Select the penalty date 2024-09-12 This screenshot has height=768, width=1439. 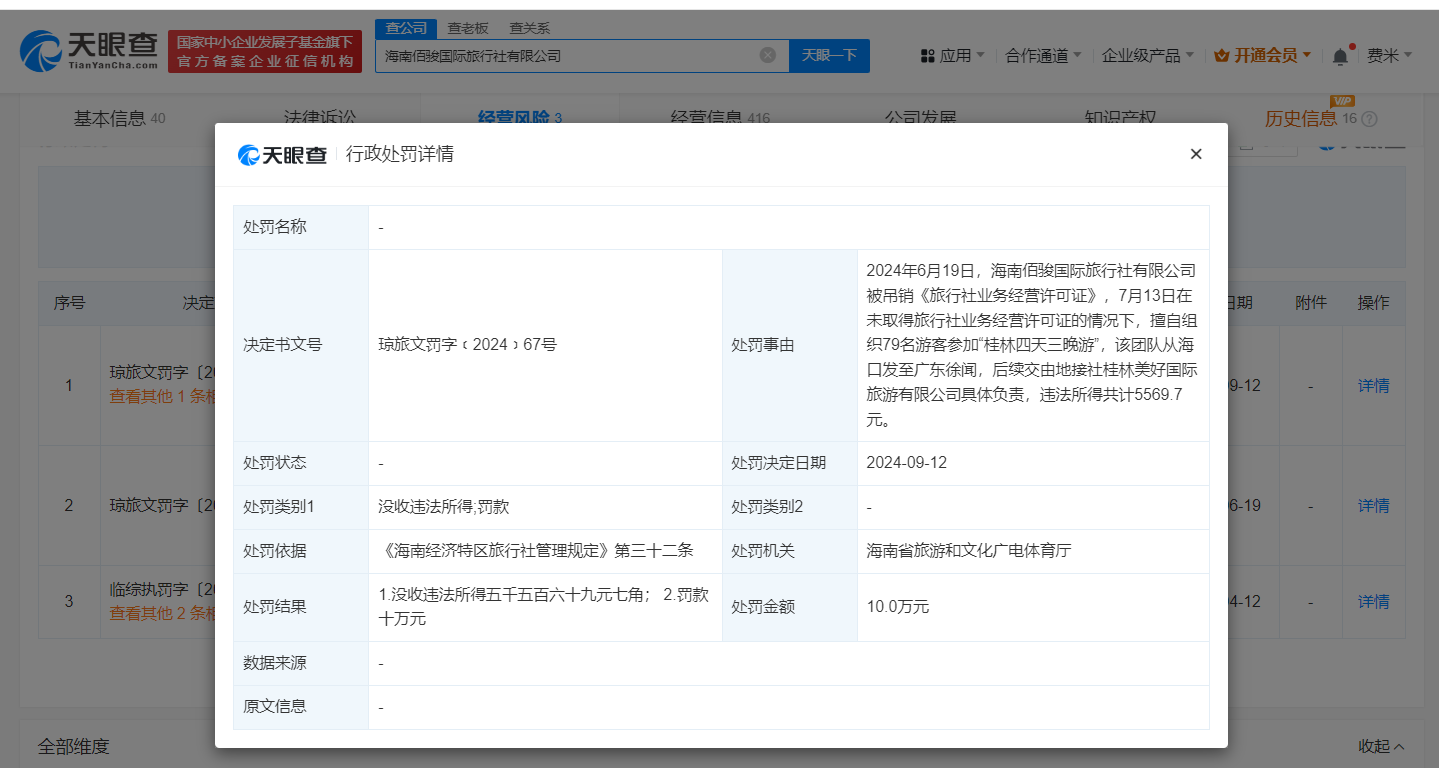click(906, 463)
